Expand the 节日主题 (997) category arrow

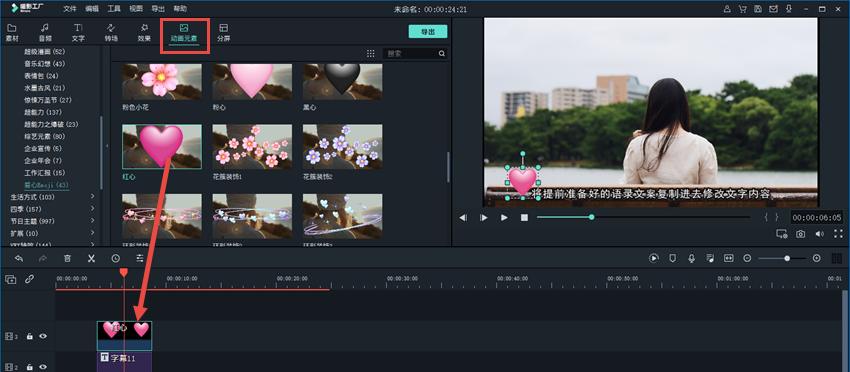tap(93, 221)
